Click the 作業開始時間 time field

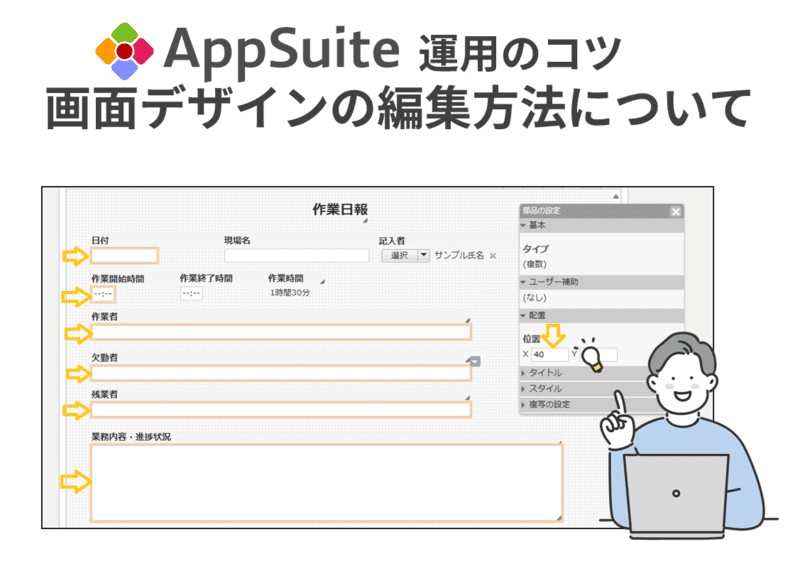click(x=103, y=294)
